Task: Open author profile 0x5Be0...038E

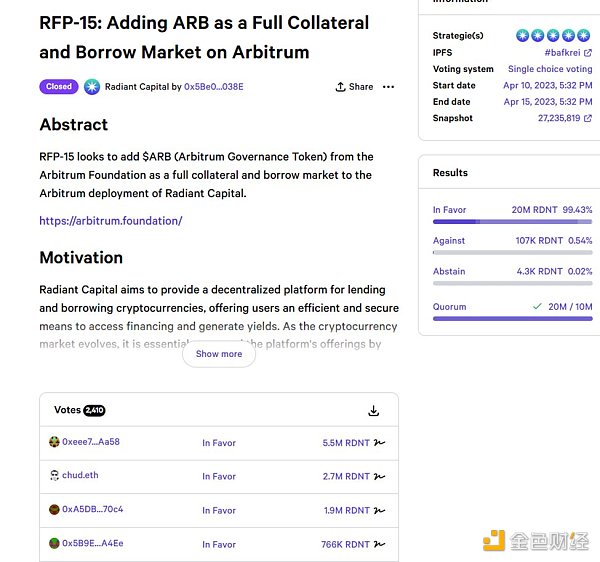Action: 213,87
